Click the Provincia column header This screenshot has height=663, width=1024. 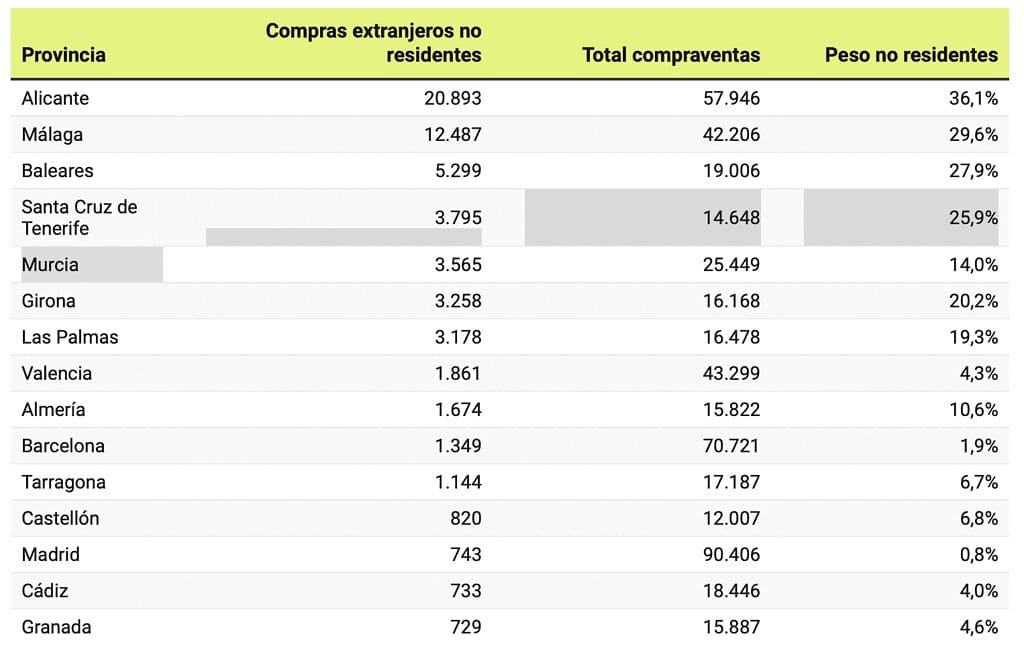tap(63, 55)
